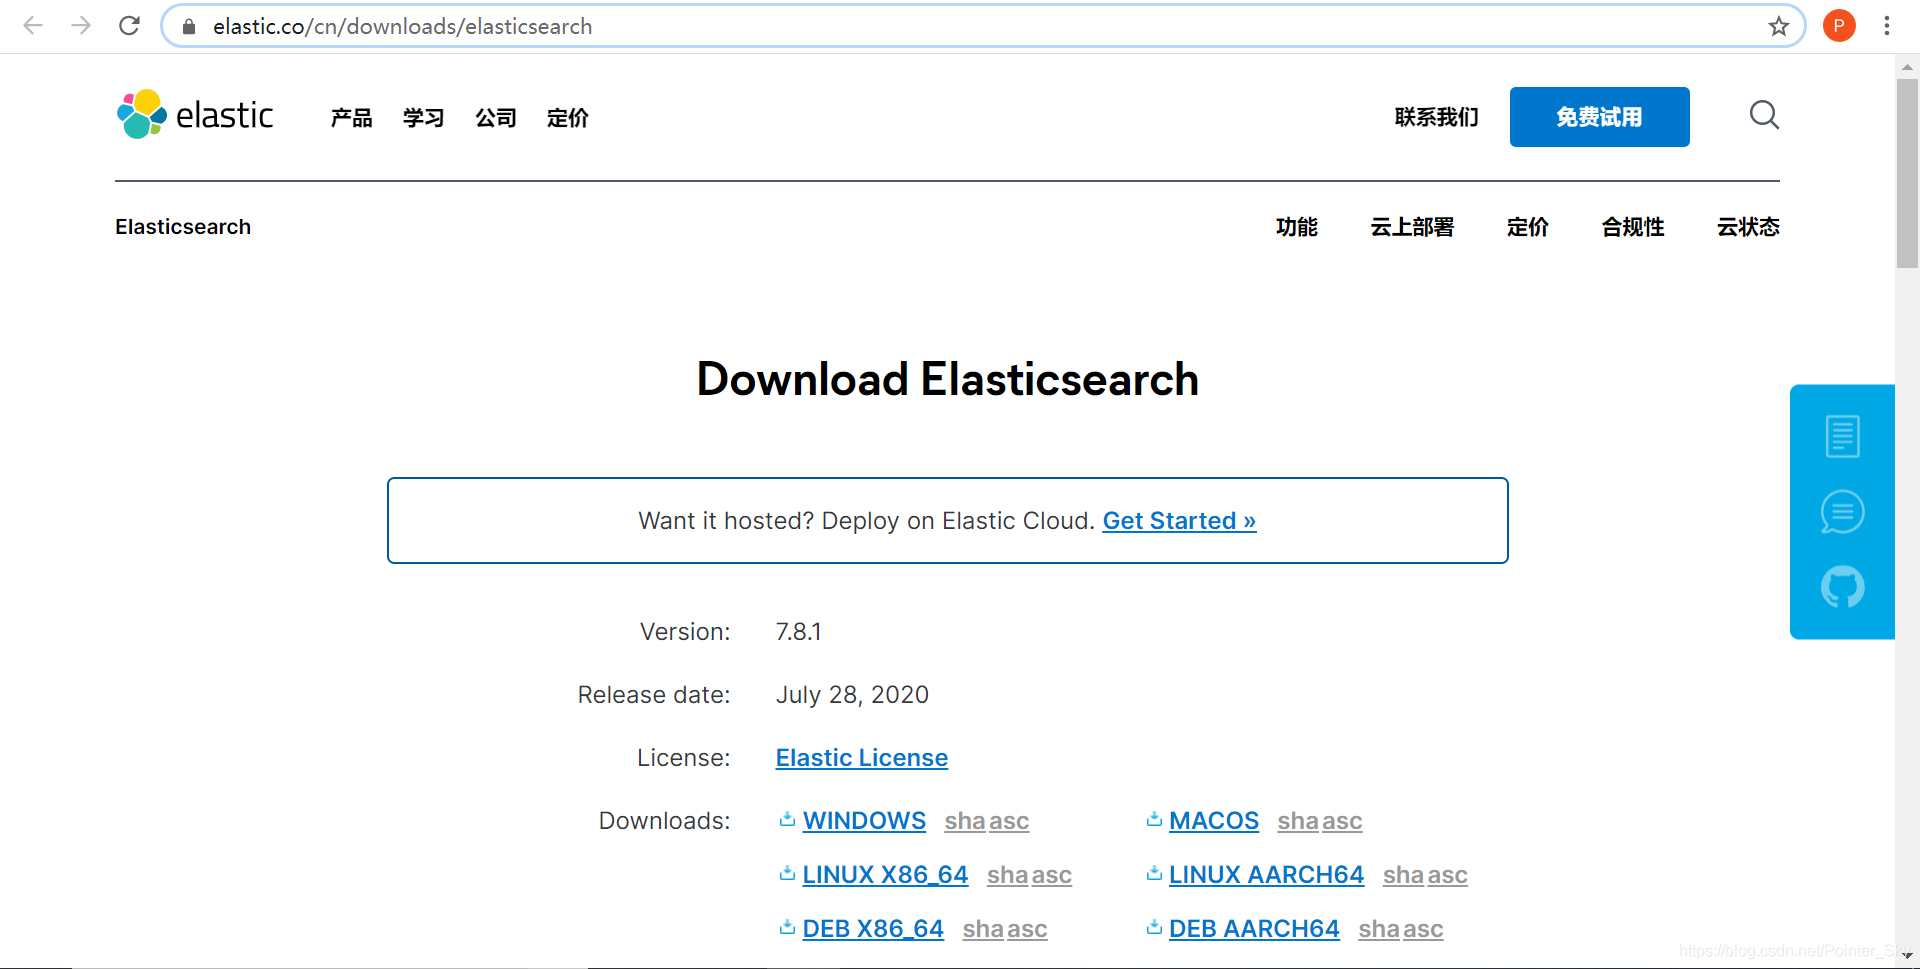Click the elastic logo
1920x969 pixels.
(195, 115)
